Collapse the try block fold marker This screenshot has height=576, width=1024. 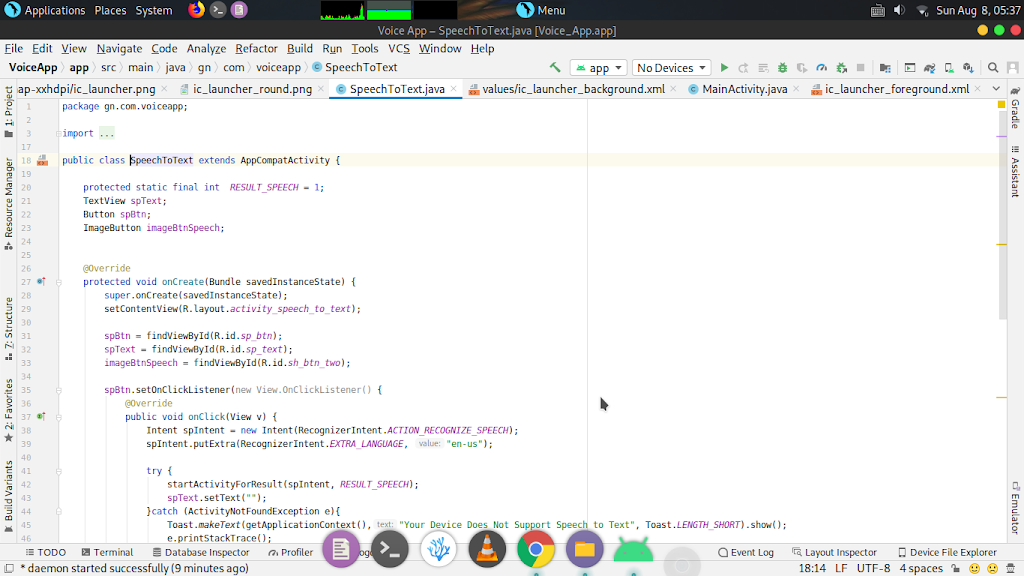(58, 471)
